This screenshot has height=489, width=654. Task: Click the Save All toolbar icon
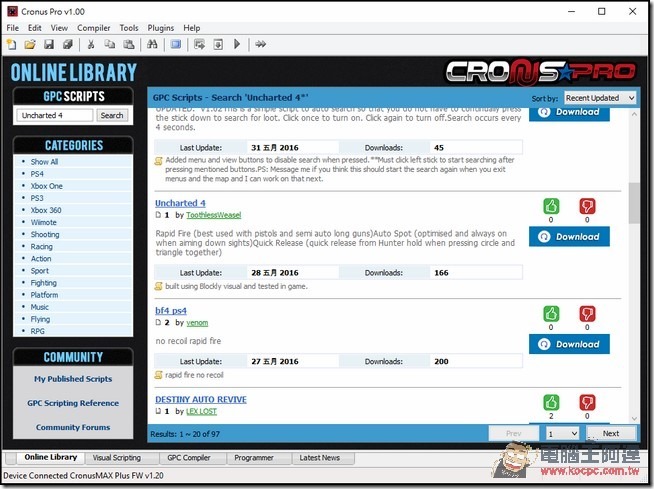click(x=68, y=44)
